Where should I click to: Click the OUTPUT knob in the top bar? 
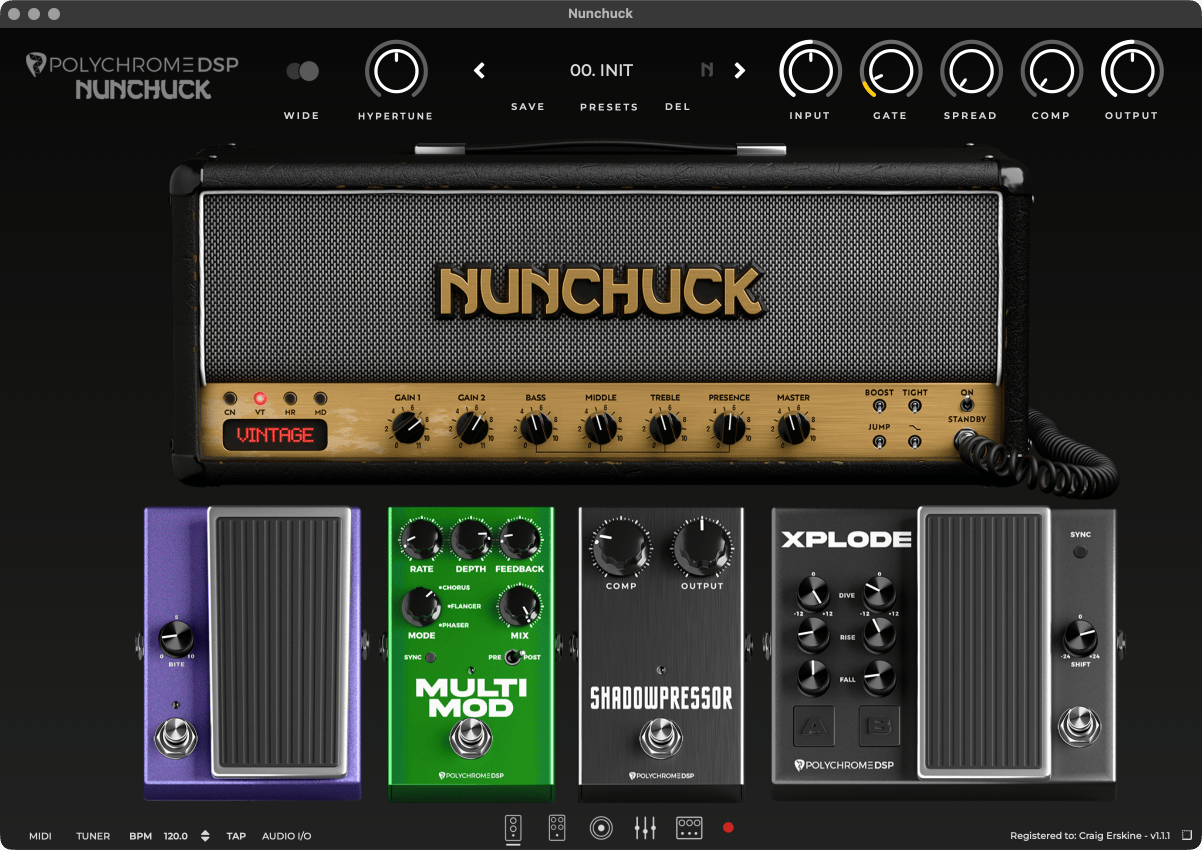click(x=1132, y=71)
